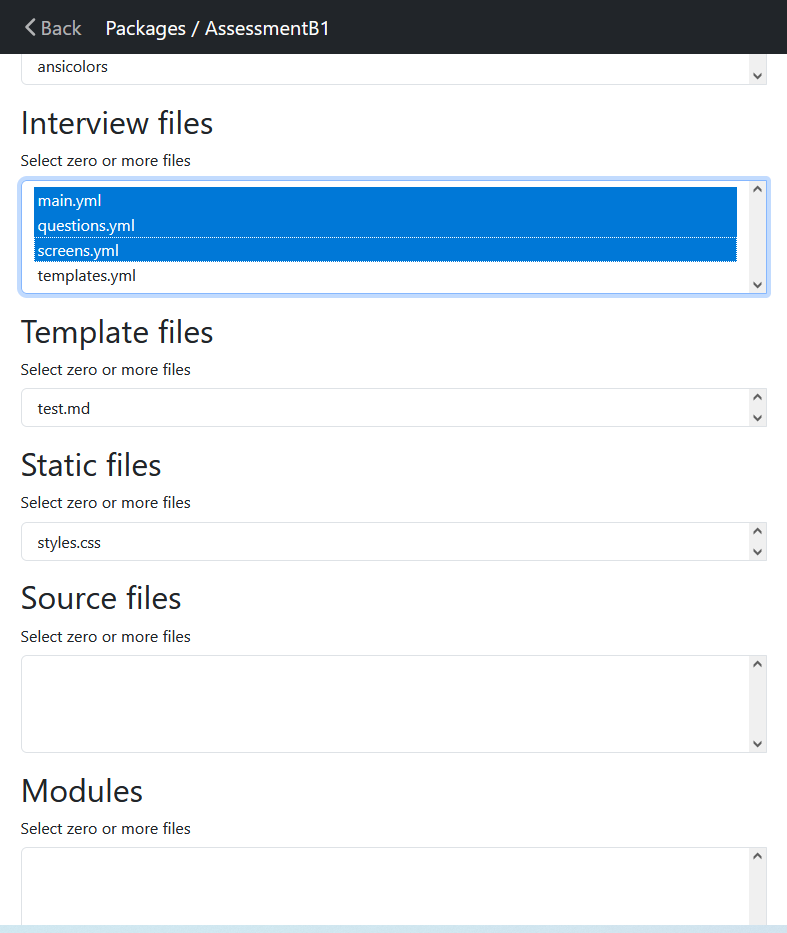787x933 pixels.
Task: Select questions.yml in Interview files list
Action: [86, 226]
